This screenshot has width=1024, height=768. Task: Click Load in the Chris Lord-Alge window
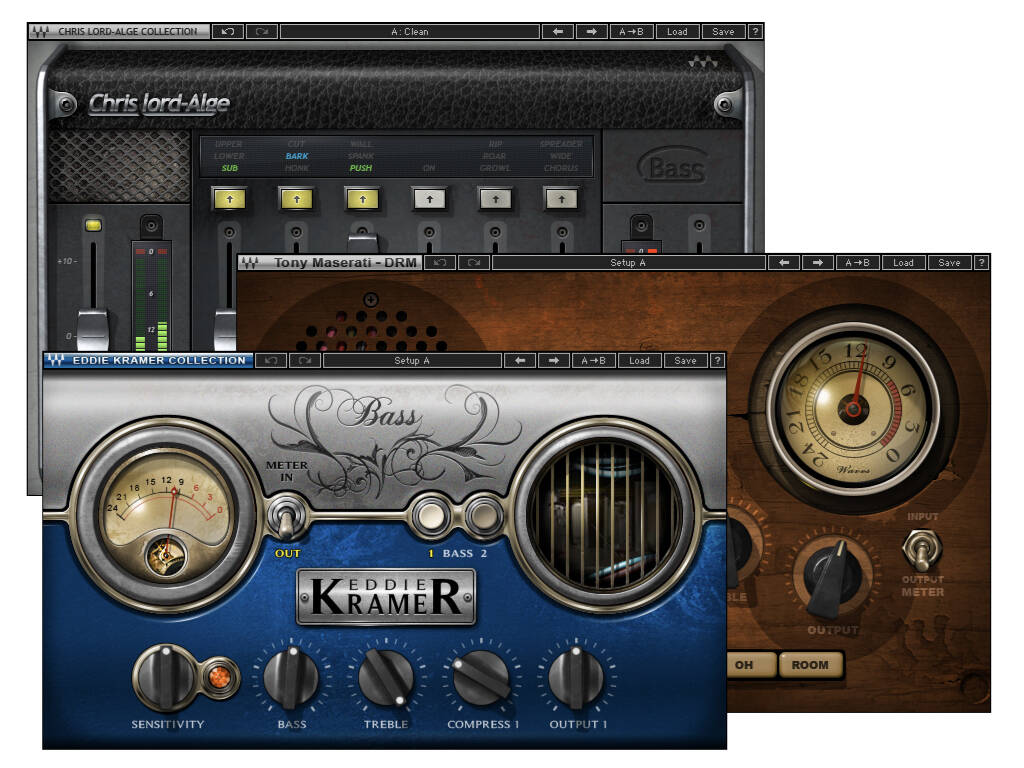coord(677,31)
